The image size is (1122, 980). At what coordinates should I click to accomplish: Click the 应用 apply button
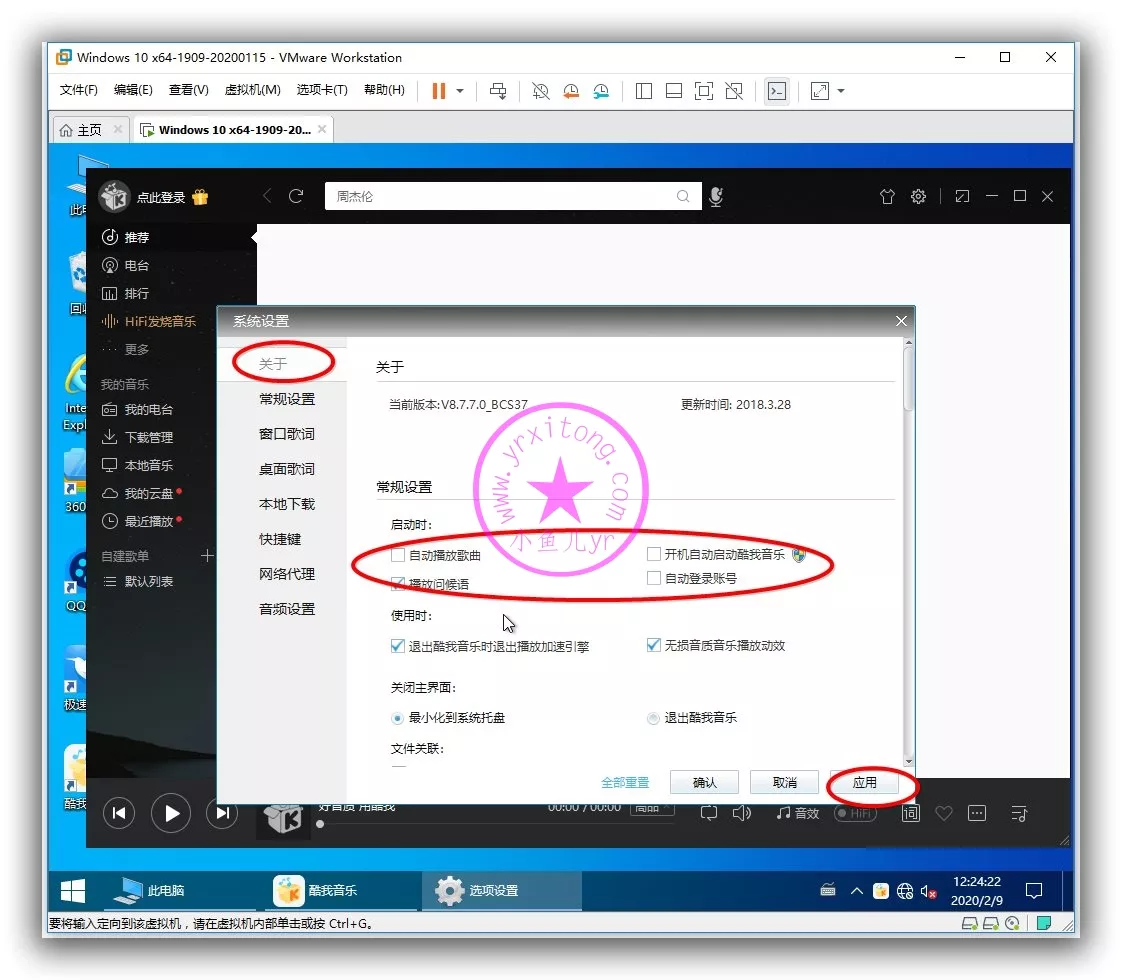pyautogui.click(x=864, y=782)
